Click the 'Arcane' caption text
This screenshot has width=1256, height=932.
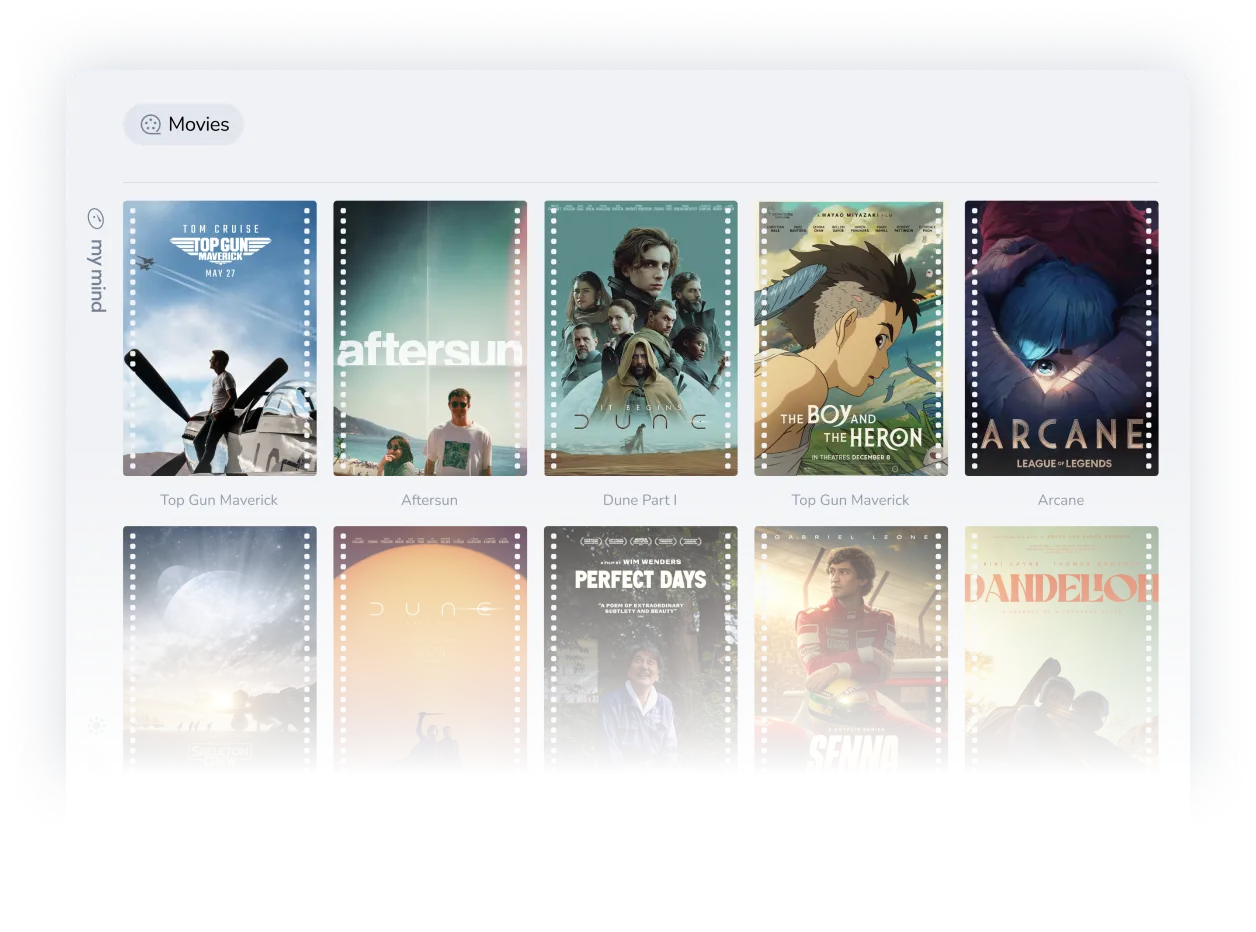[1060, 499]
